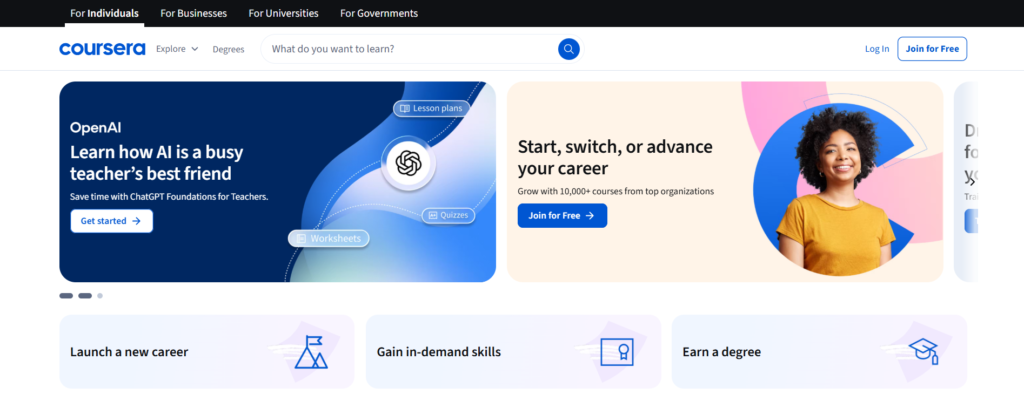Viewport: 1024px width, 394px height.
Task: Select the Quizzes chip in banner
Action: [x=448, y=215]
